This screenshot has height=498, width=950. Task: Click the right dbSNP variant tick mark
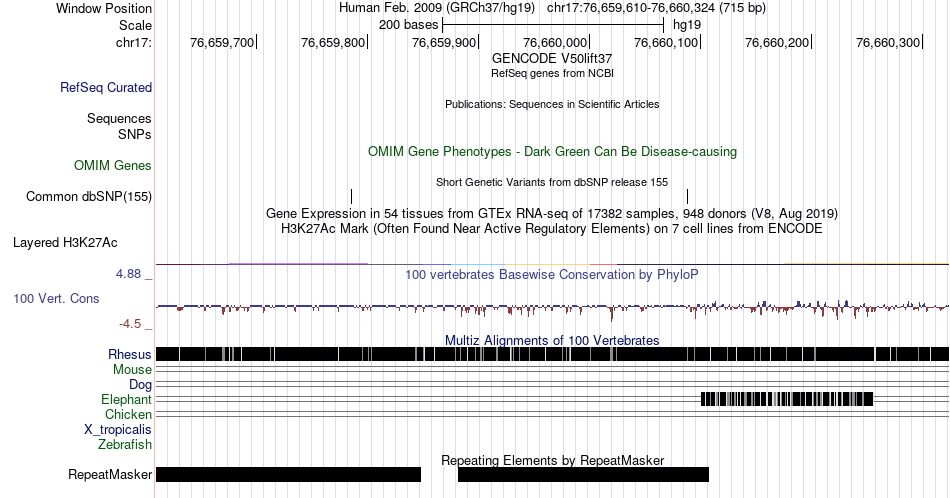coord(688,196)
